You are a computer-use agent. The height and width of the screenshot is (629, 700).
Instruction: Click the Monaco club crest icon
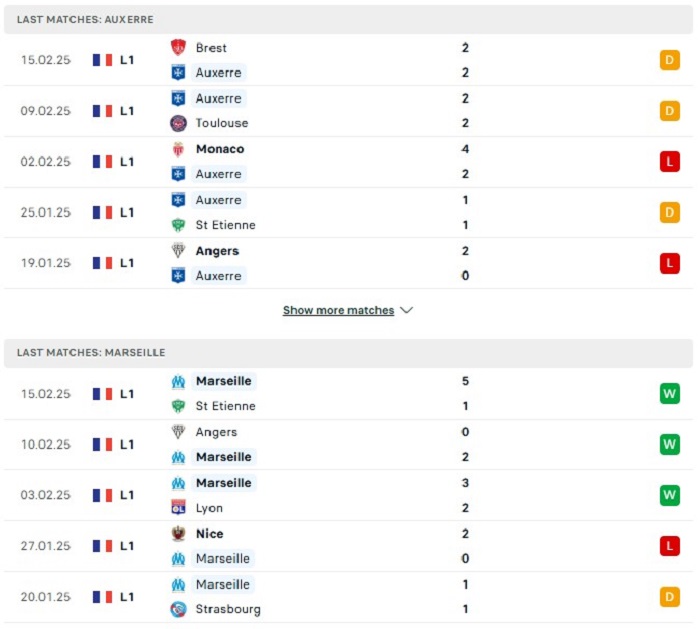(x=178, y=149)
